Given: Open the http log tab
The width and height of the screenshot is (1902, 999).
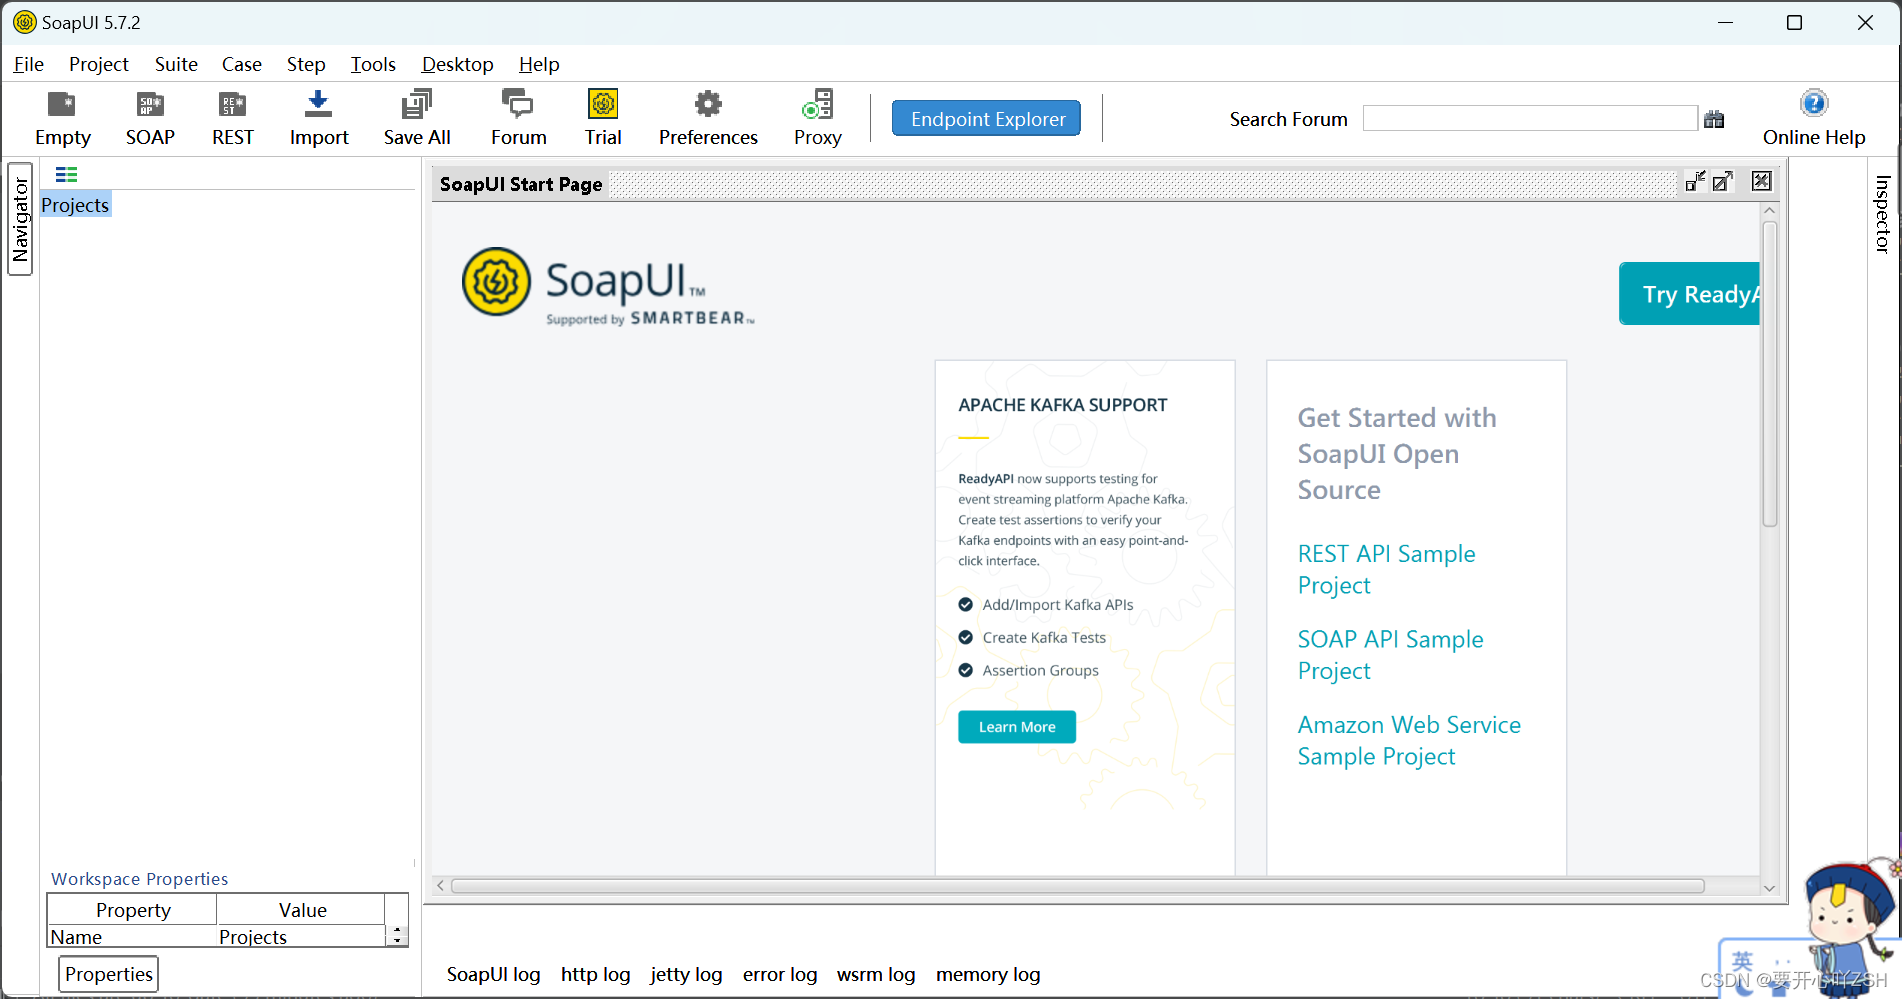Looking at the screenshot, I should (595, 974).
